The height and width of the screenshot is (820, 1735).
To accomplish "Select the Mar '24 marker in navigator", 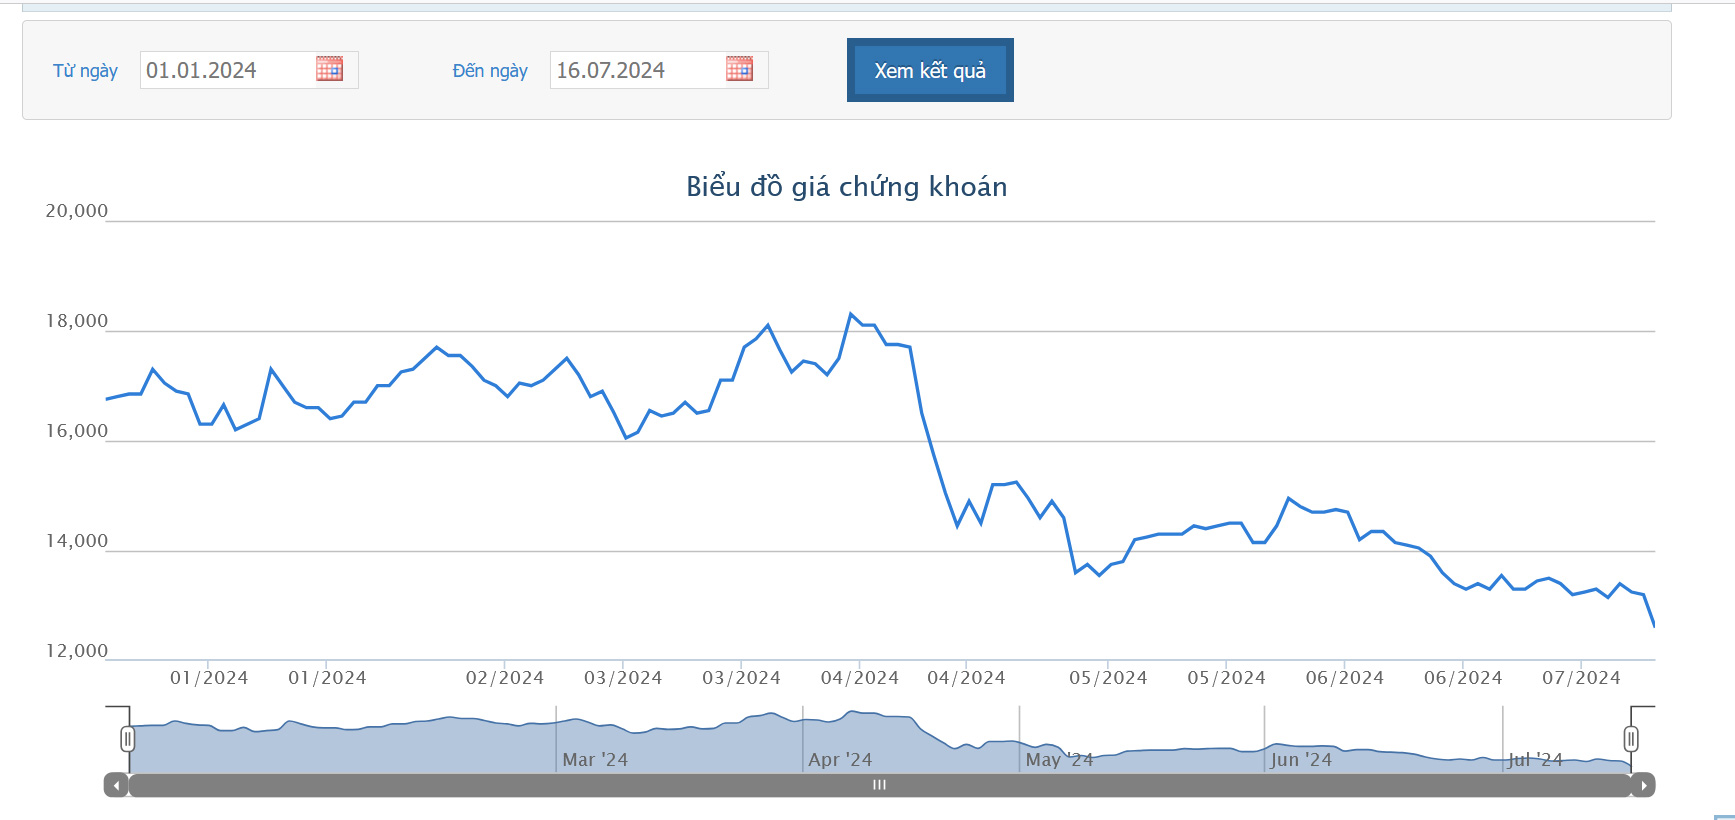I will pos(595,760).
